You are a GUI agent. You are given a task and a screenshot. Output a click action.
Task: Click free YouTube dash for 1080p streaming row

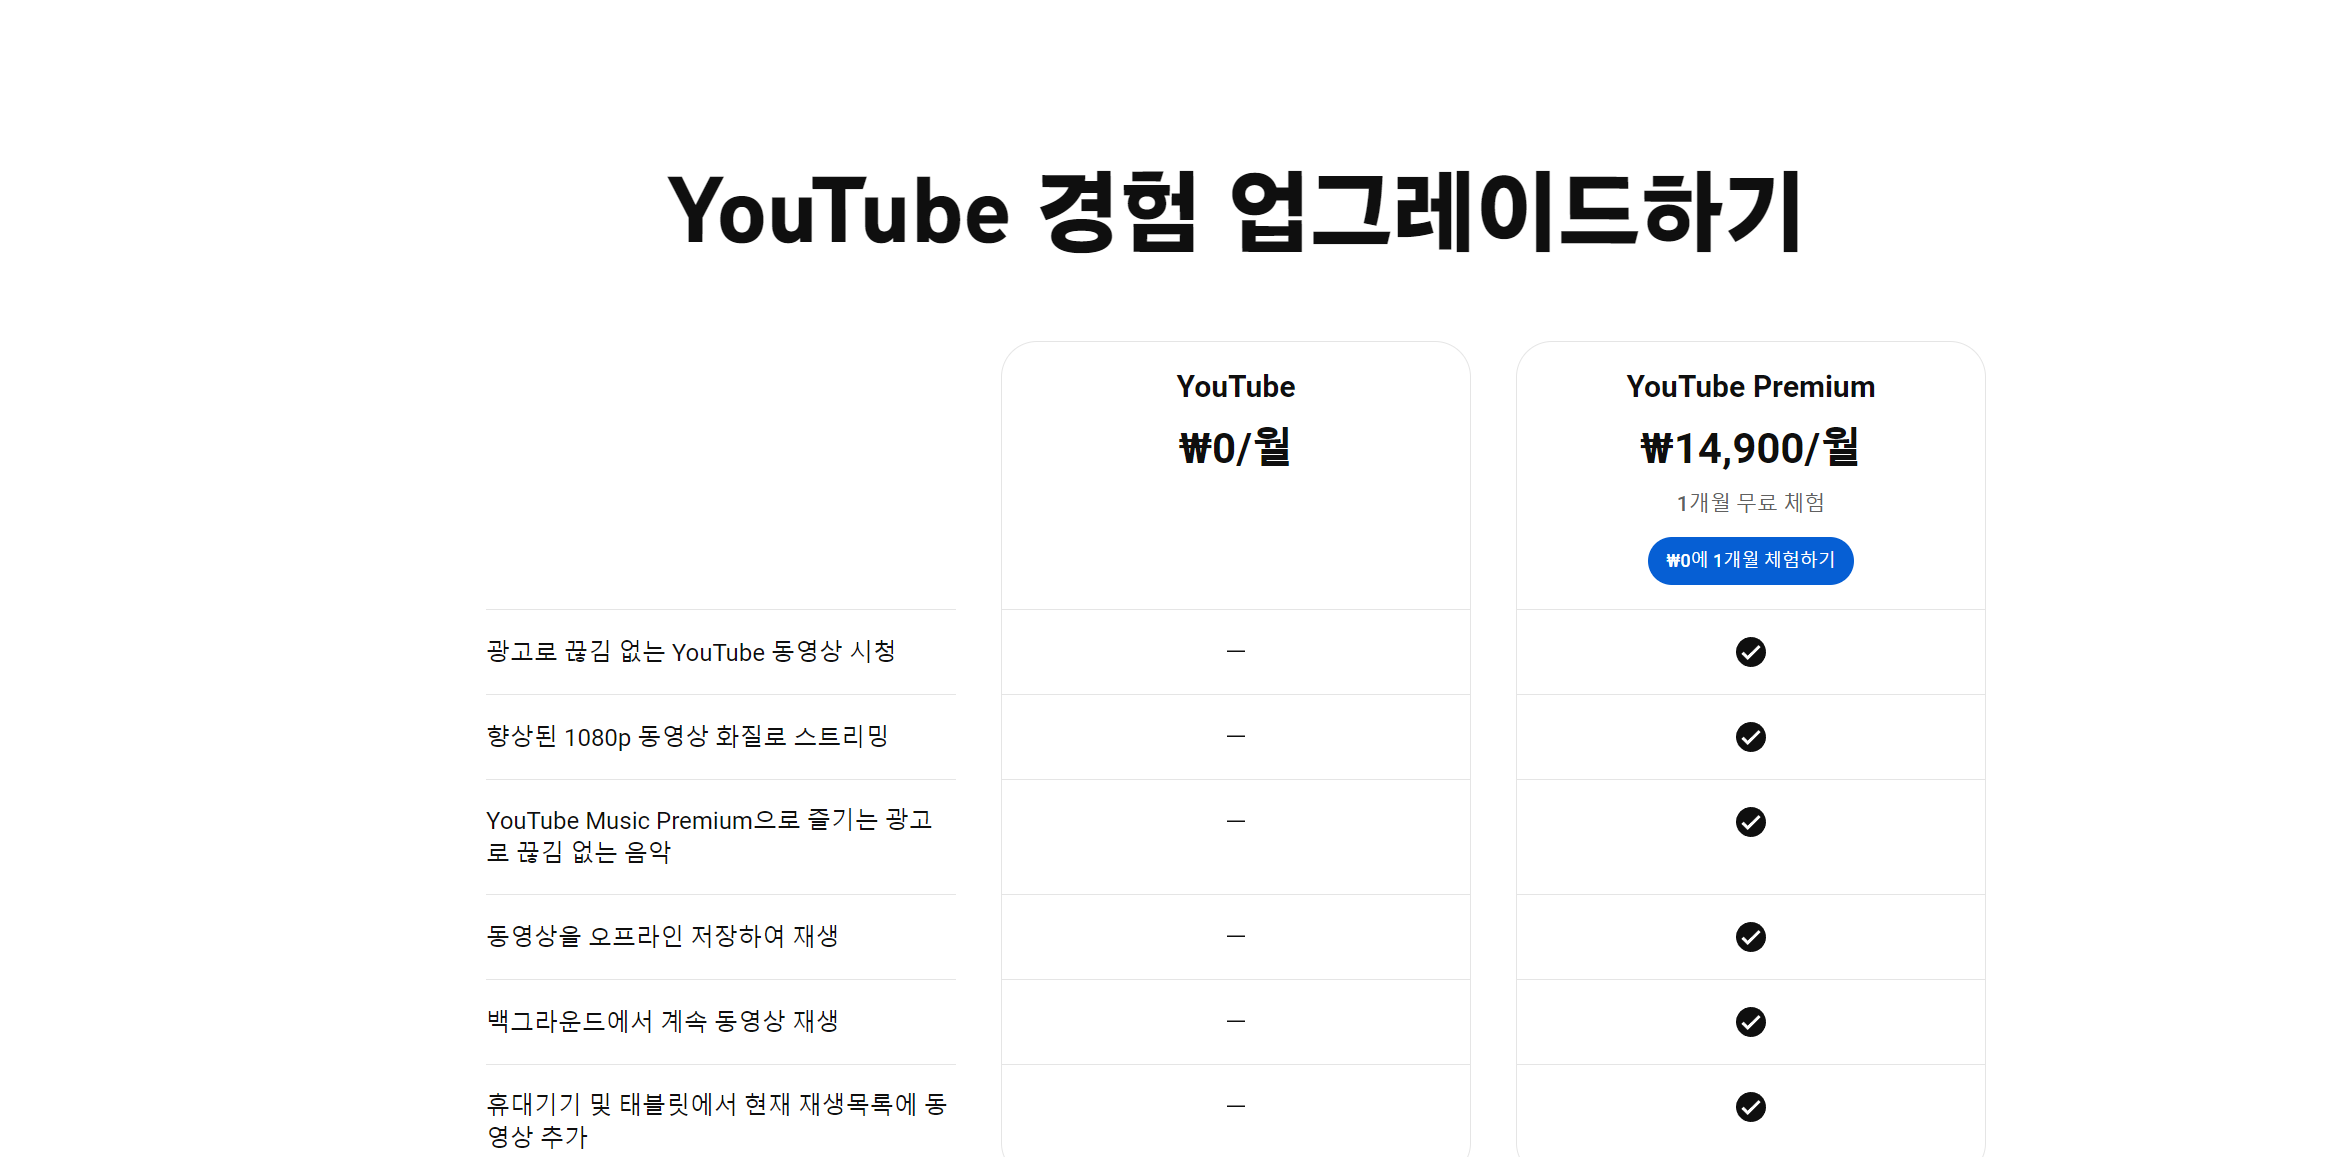tap(1236, 736)
